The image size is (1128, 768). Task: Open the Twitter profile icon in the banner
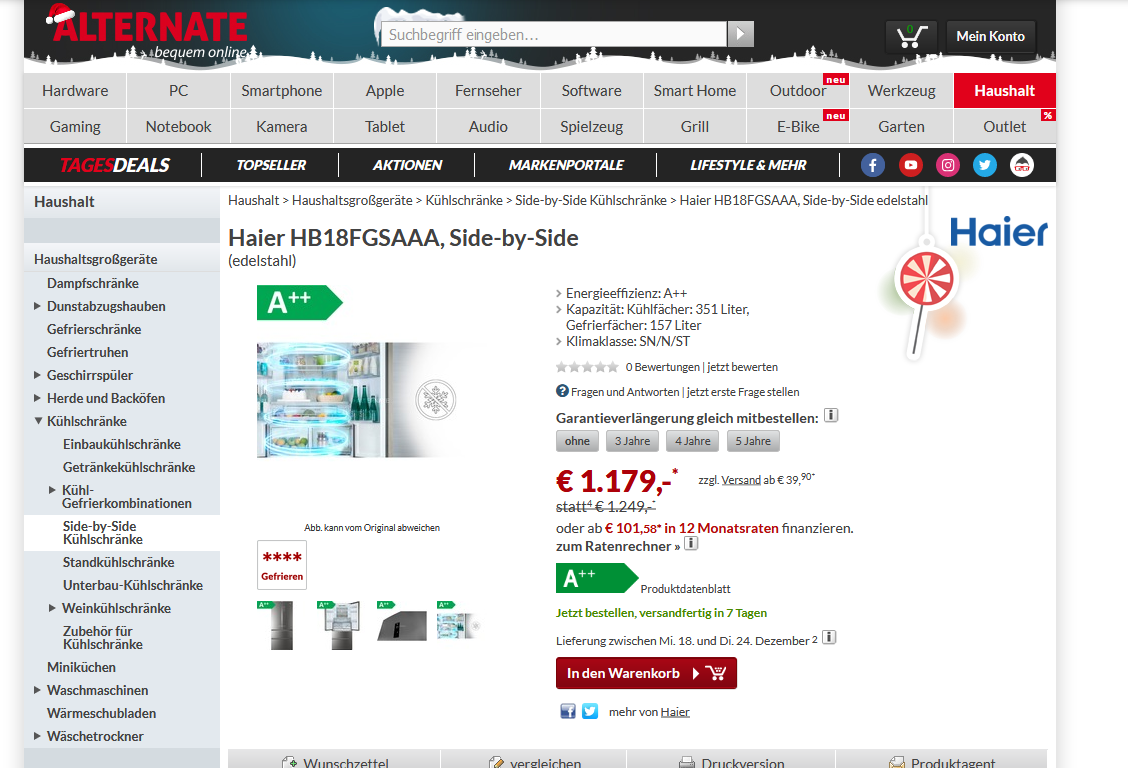985,165
